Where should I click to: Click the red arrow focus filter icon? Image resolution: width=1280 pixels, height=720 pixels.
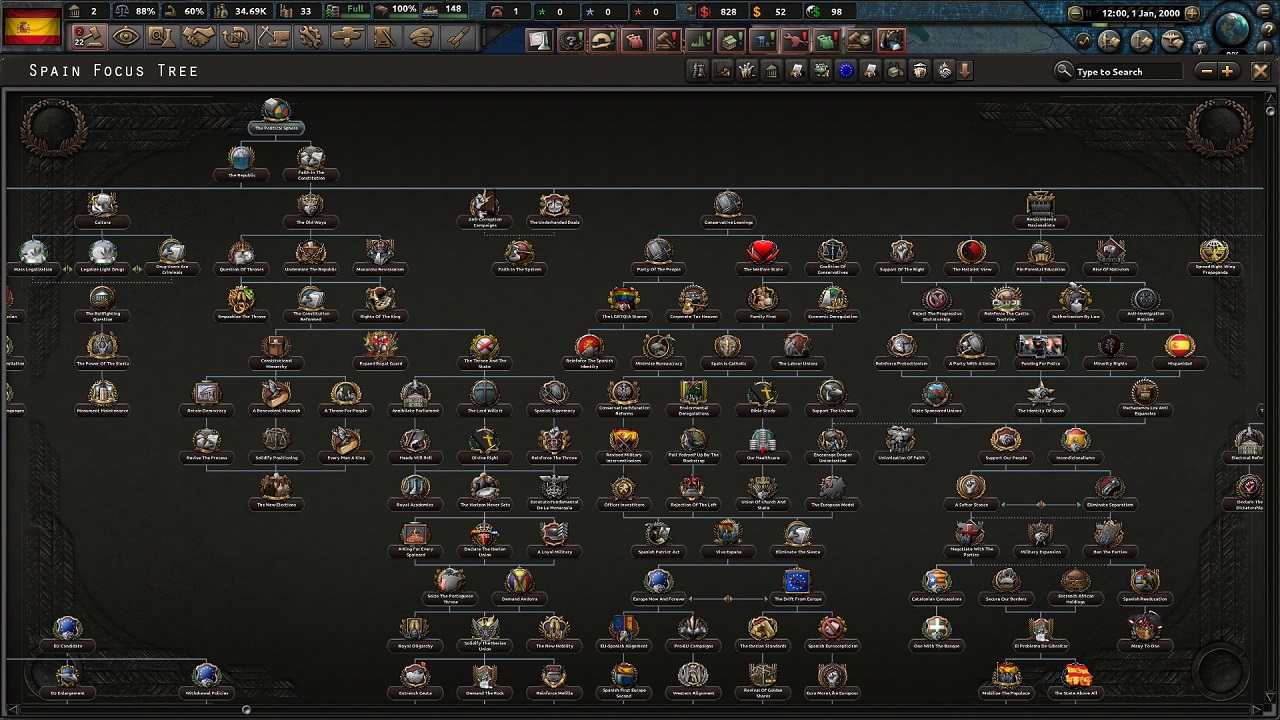pos(964,70)
